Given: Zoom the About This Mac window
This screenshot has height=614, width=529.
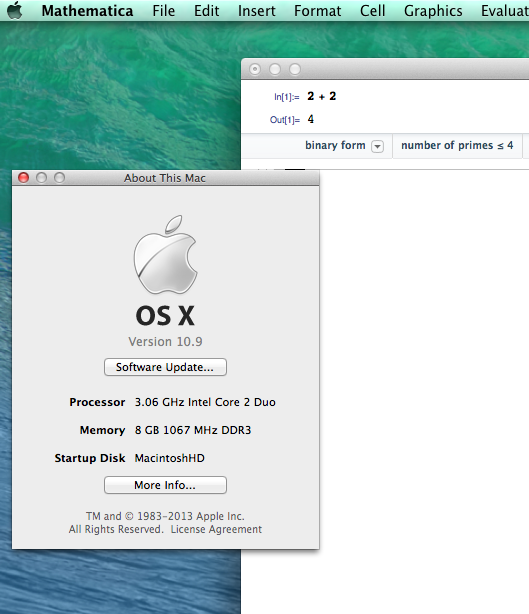Looking at the screenshot, I should coord(60,178).
